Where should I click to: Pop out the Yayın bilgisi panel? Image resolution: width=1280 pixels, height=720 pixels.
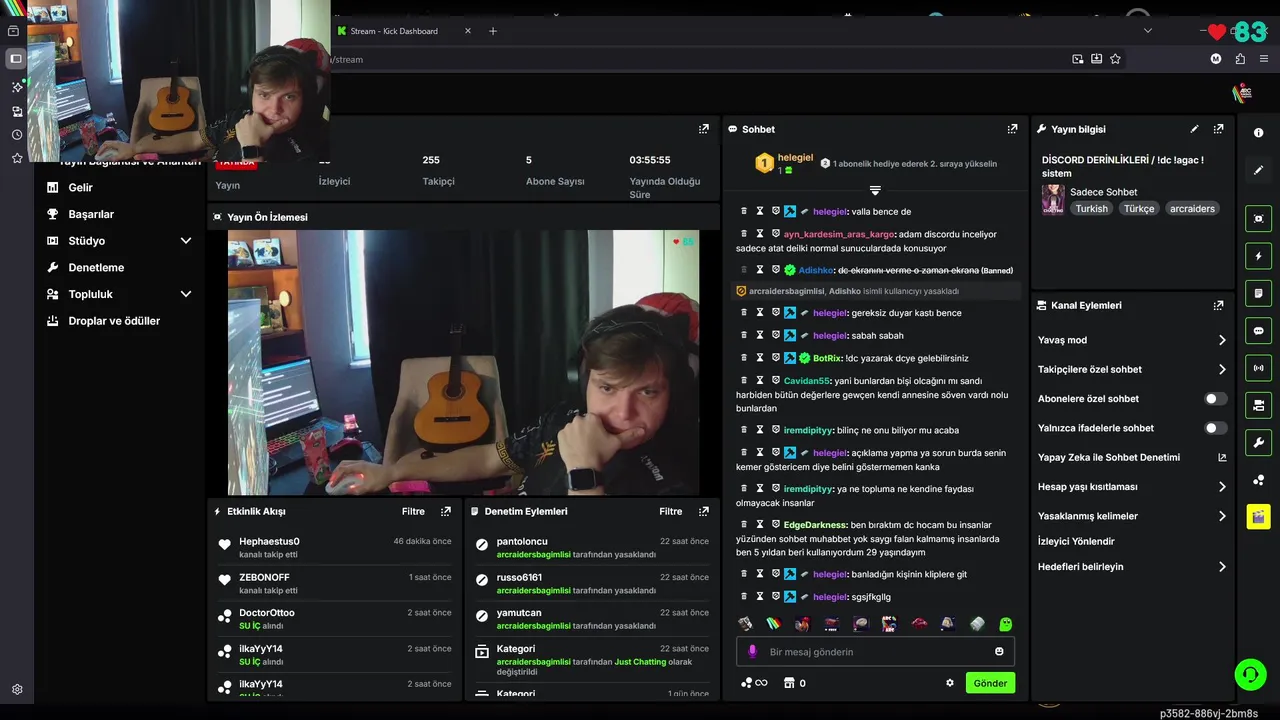click(x=1218, y=129)
